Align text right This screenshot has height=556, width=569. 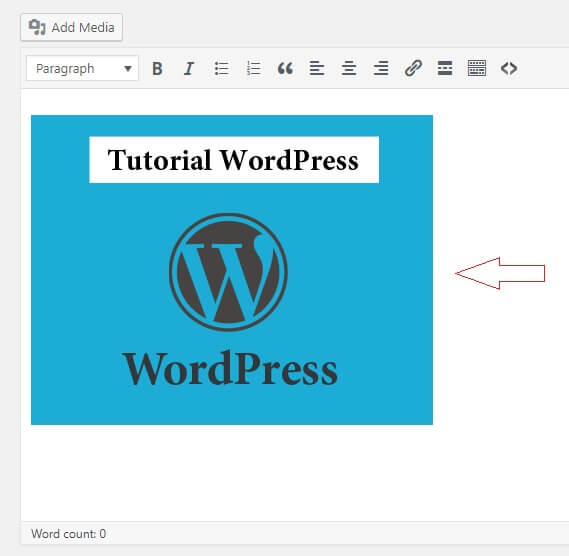[381, 68]
